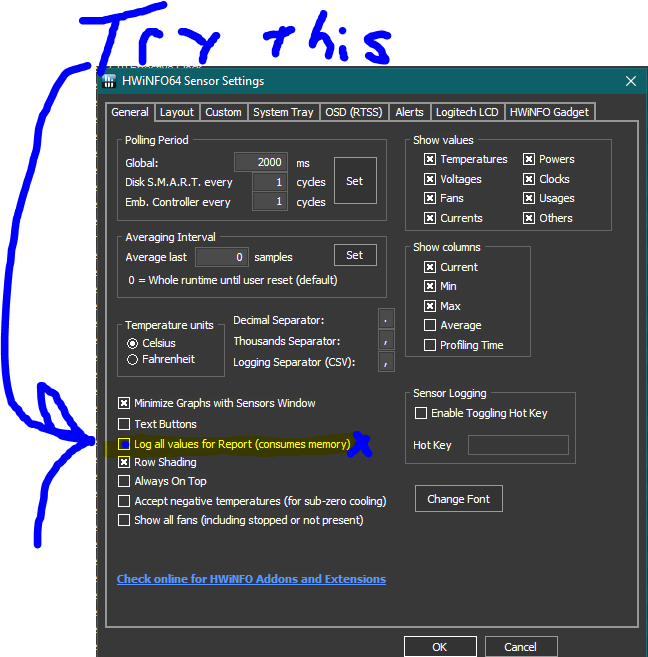The width and height of the screenshot is (648, 657).
Task: Edit the Emb. Controller cycles field
Action: click(x=270, y=202)
